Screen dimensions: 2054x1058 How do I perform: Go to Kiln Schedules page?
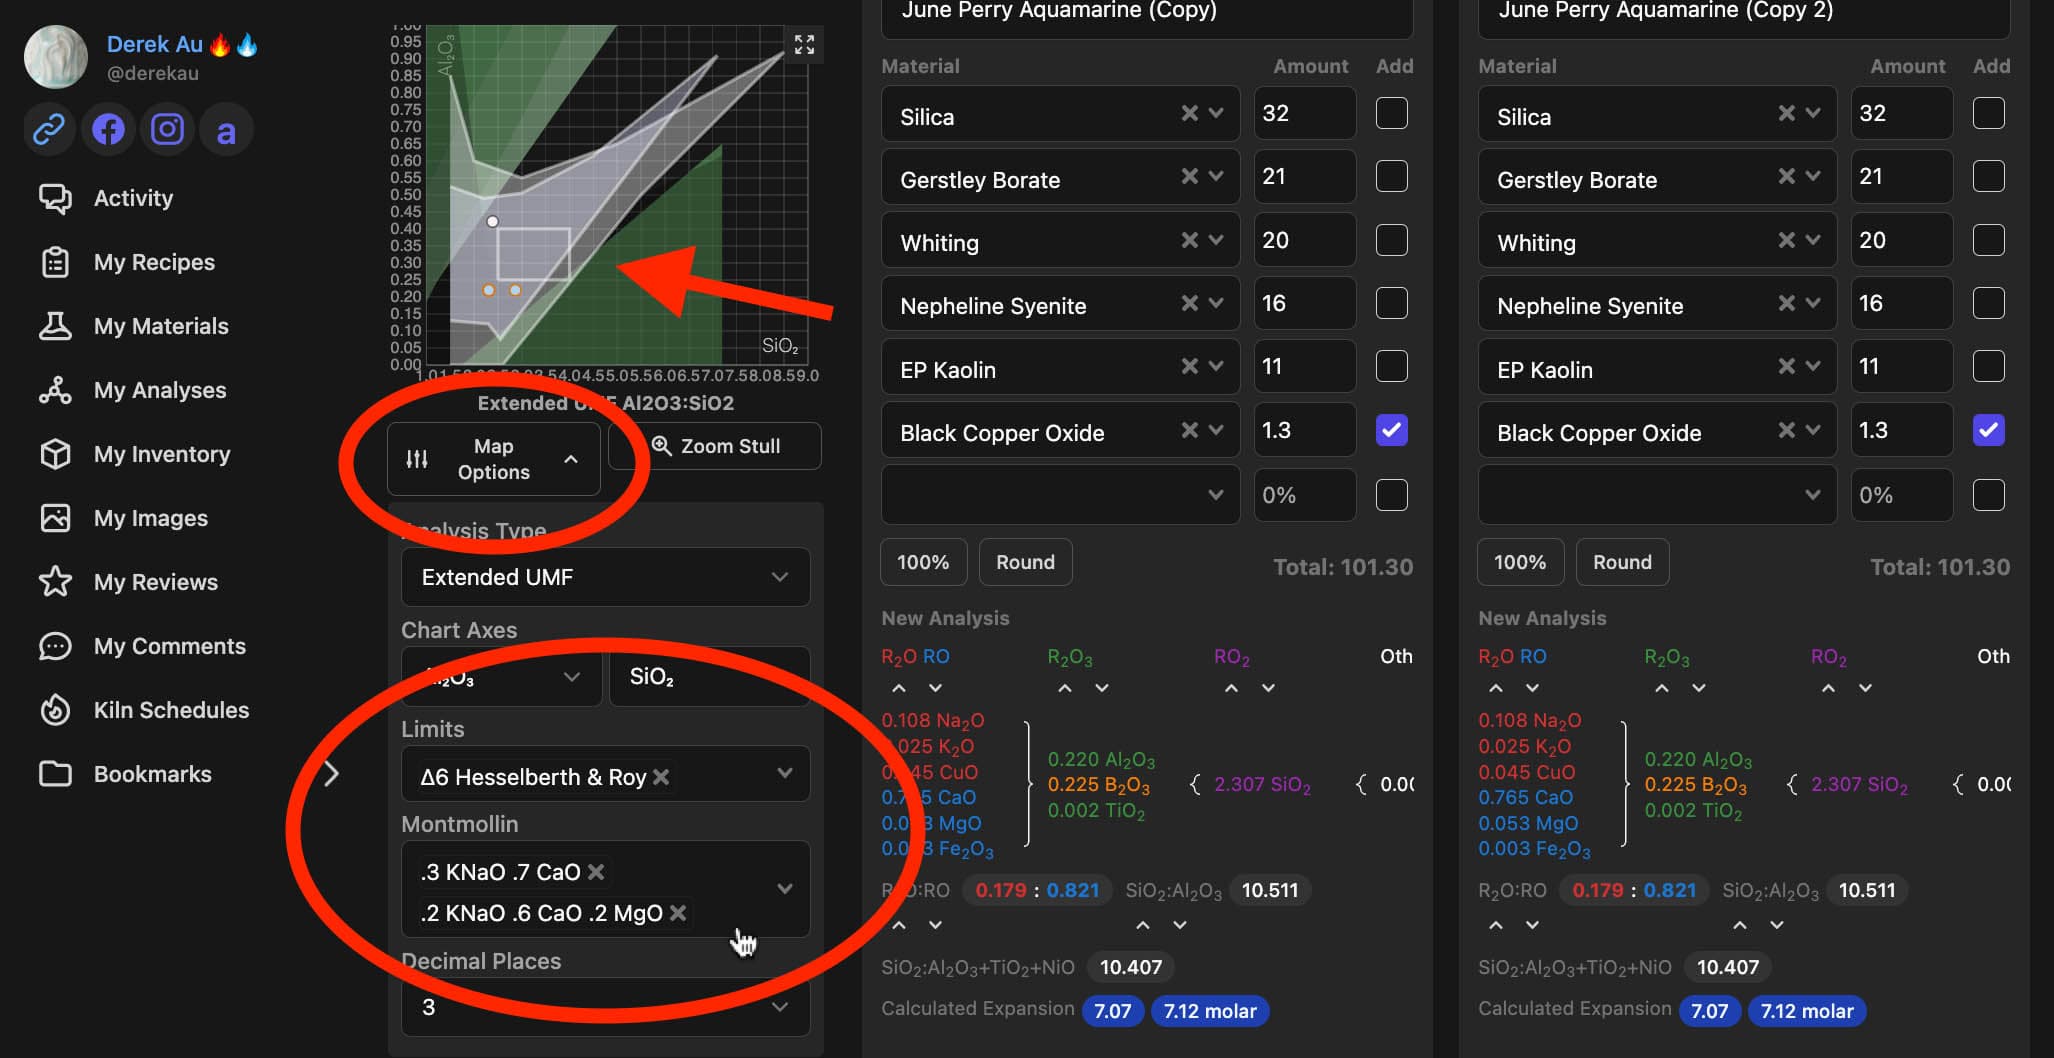coord(171,710)
